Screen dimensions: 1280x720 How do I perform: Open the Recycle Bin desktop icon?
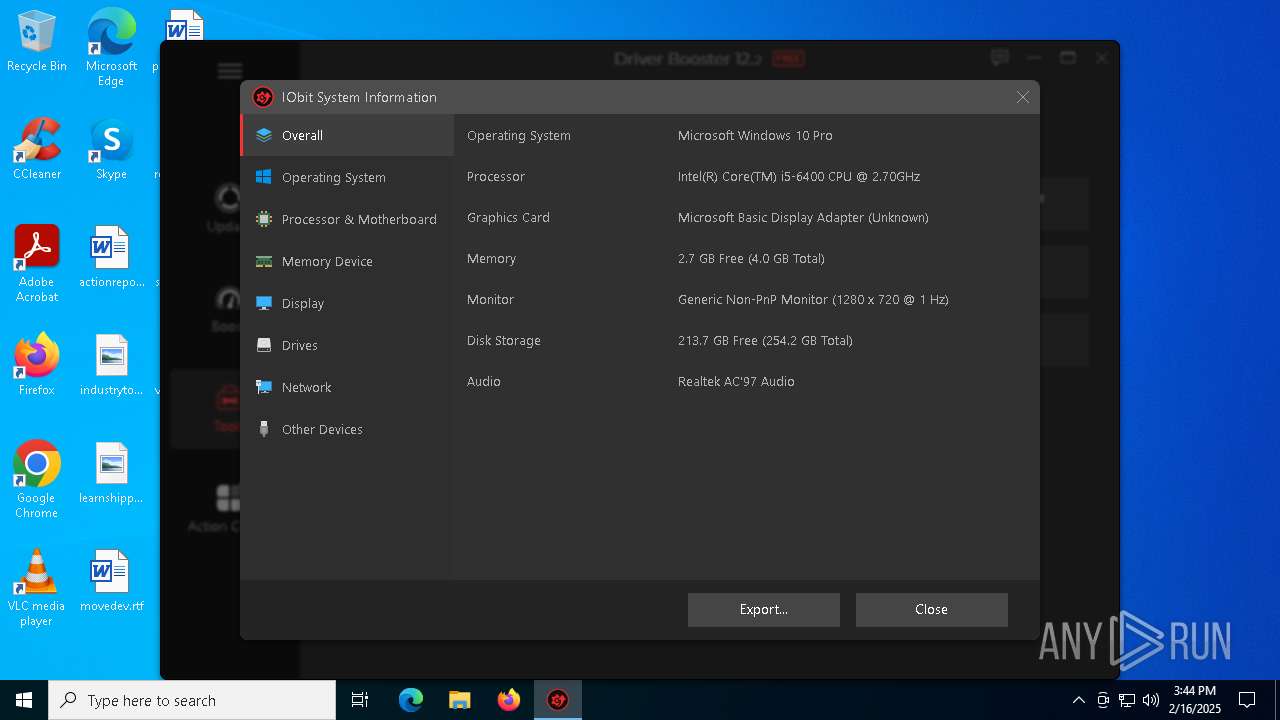(x=37, y=42)
